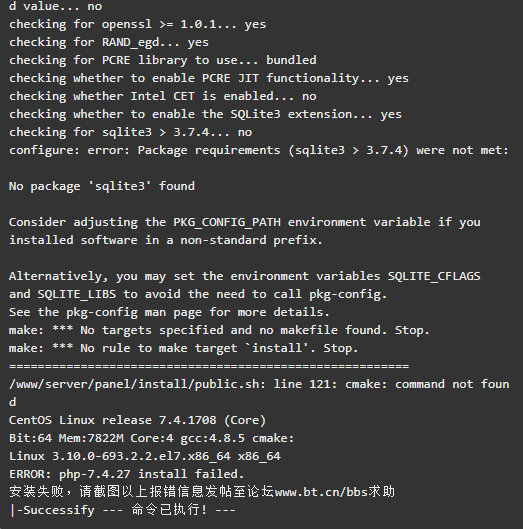The width and height of the screenshot is (523, 529).
Task: Click the SQLITE_CFLAGS variable name
Action: click(x=434, y=276)
